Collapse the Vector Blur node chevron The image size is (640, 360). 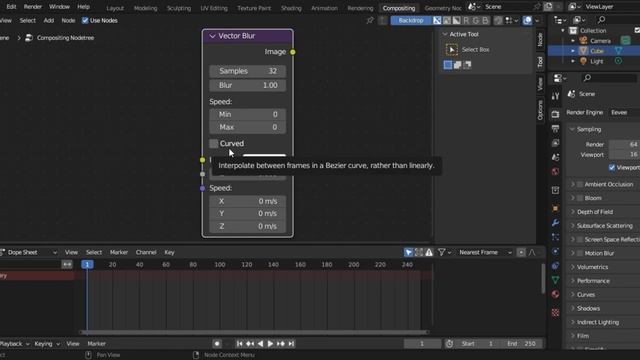tap(212, 36)
